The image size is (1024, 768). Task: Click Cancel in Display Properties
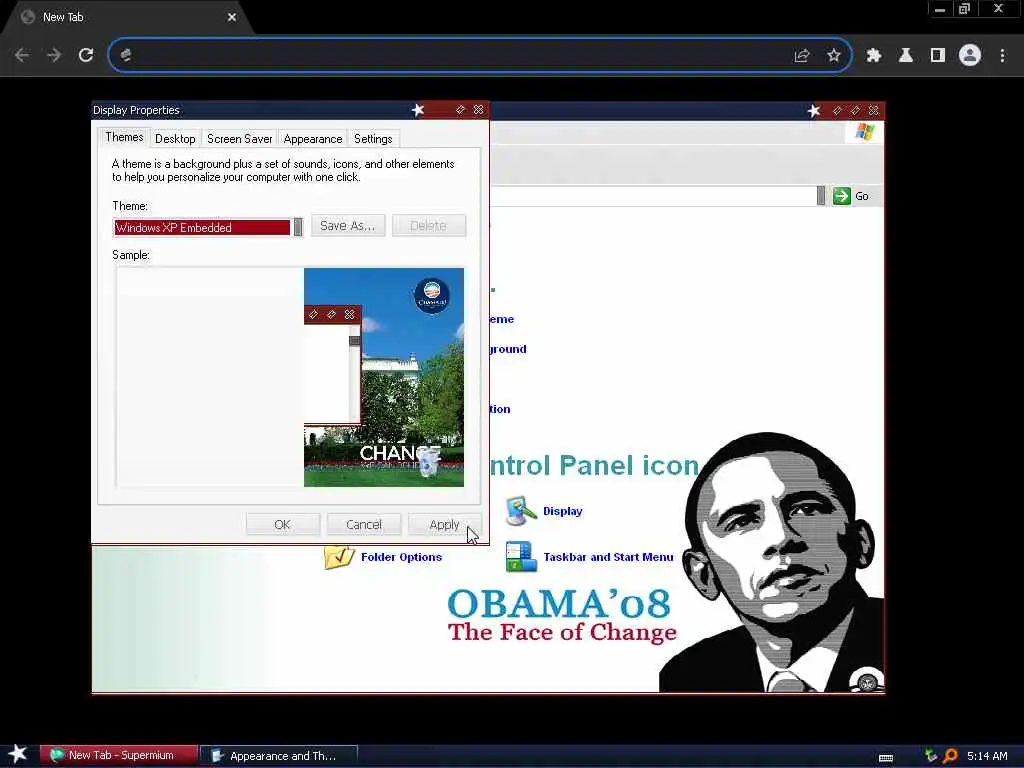[x=364, y=524]
